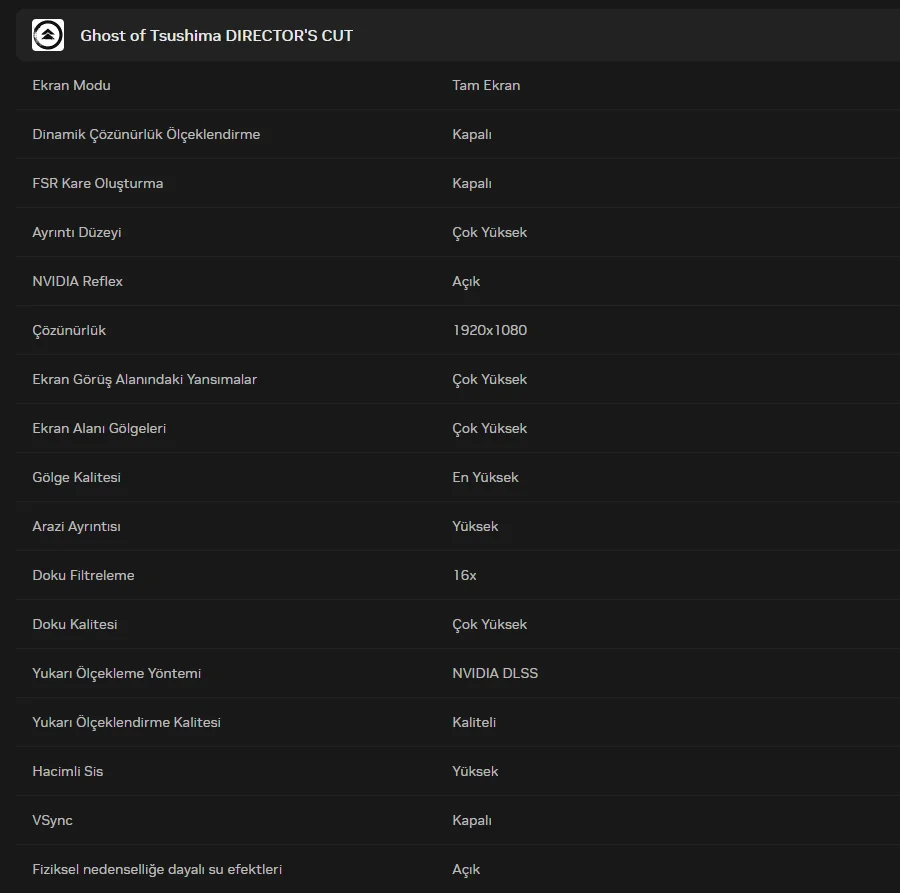Select the Doku Kalitesi setting label
Screen dimensions: 900x893
point(75,624)
